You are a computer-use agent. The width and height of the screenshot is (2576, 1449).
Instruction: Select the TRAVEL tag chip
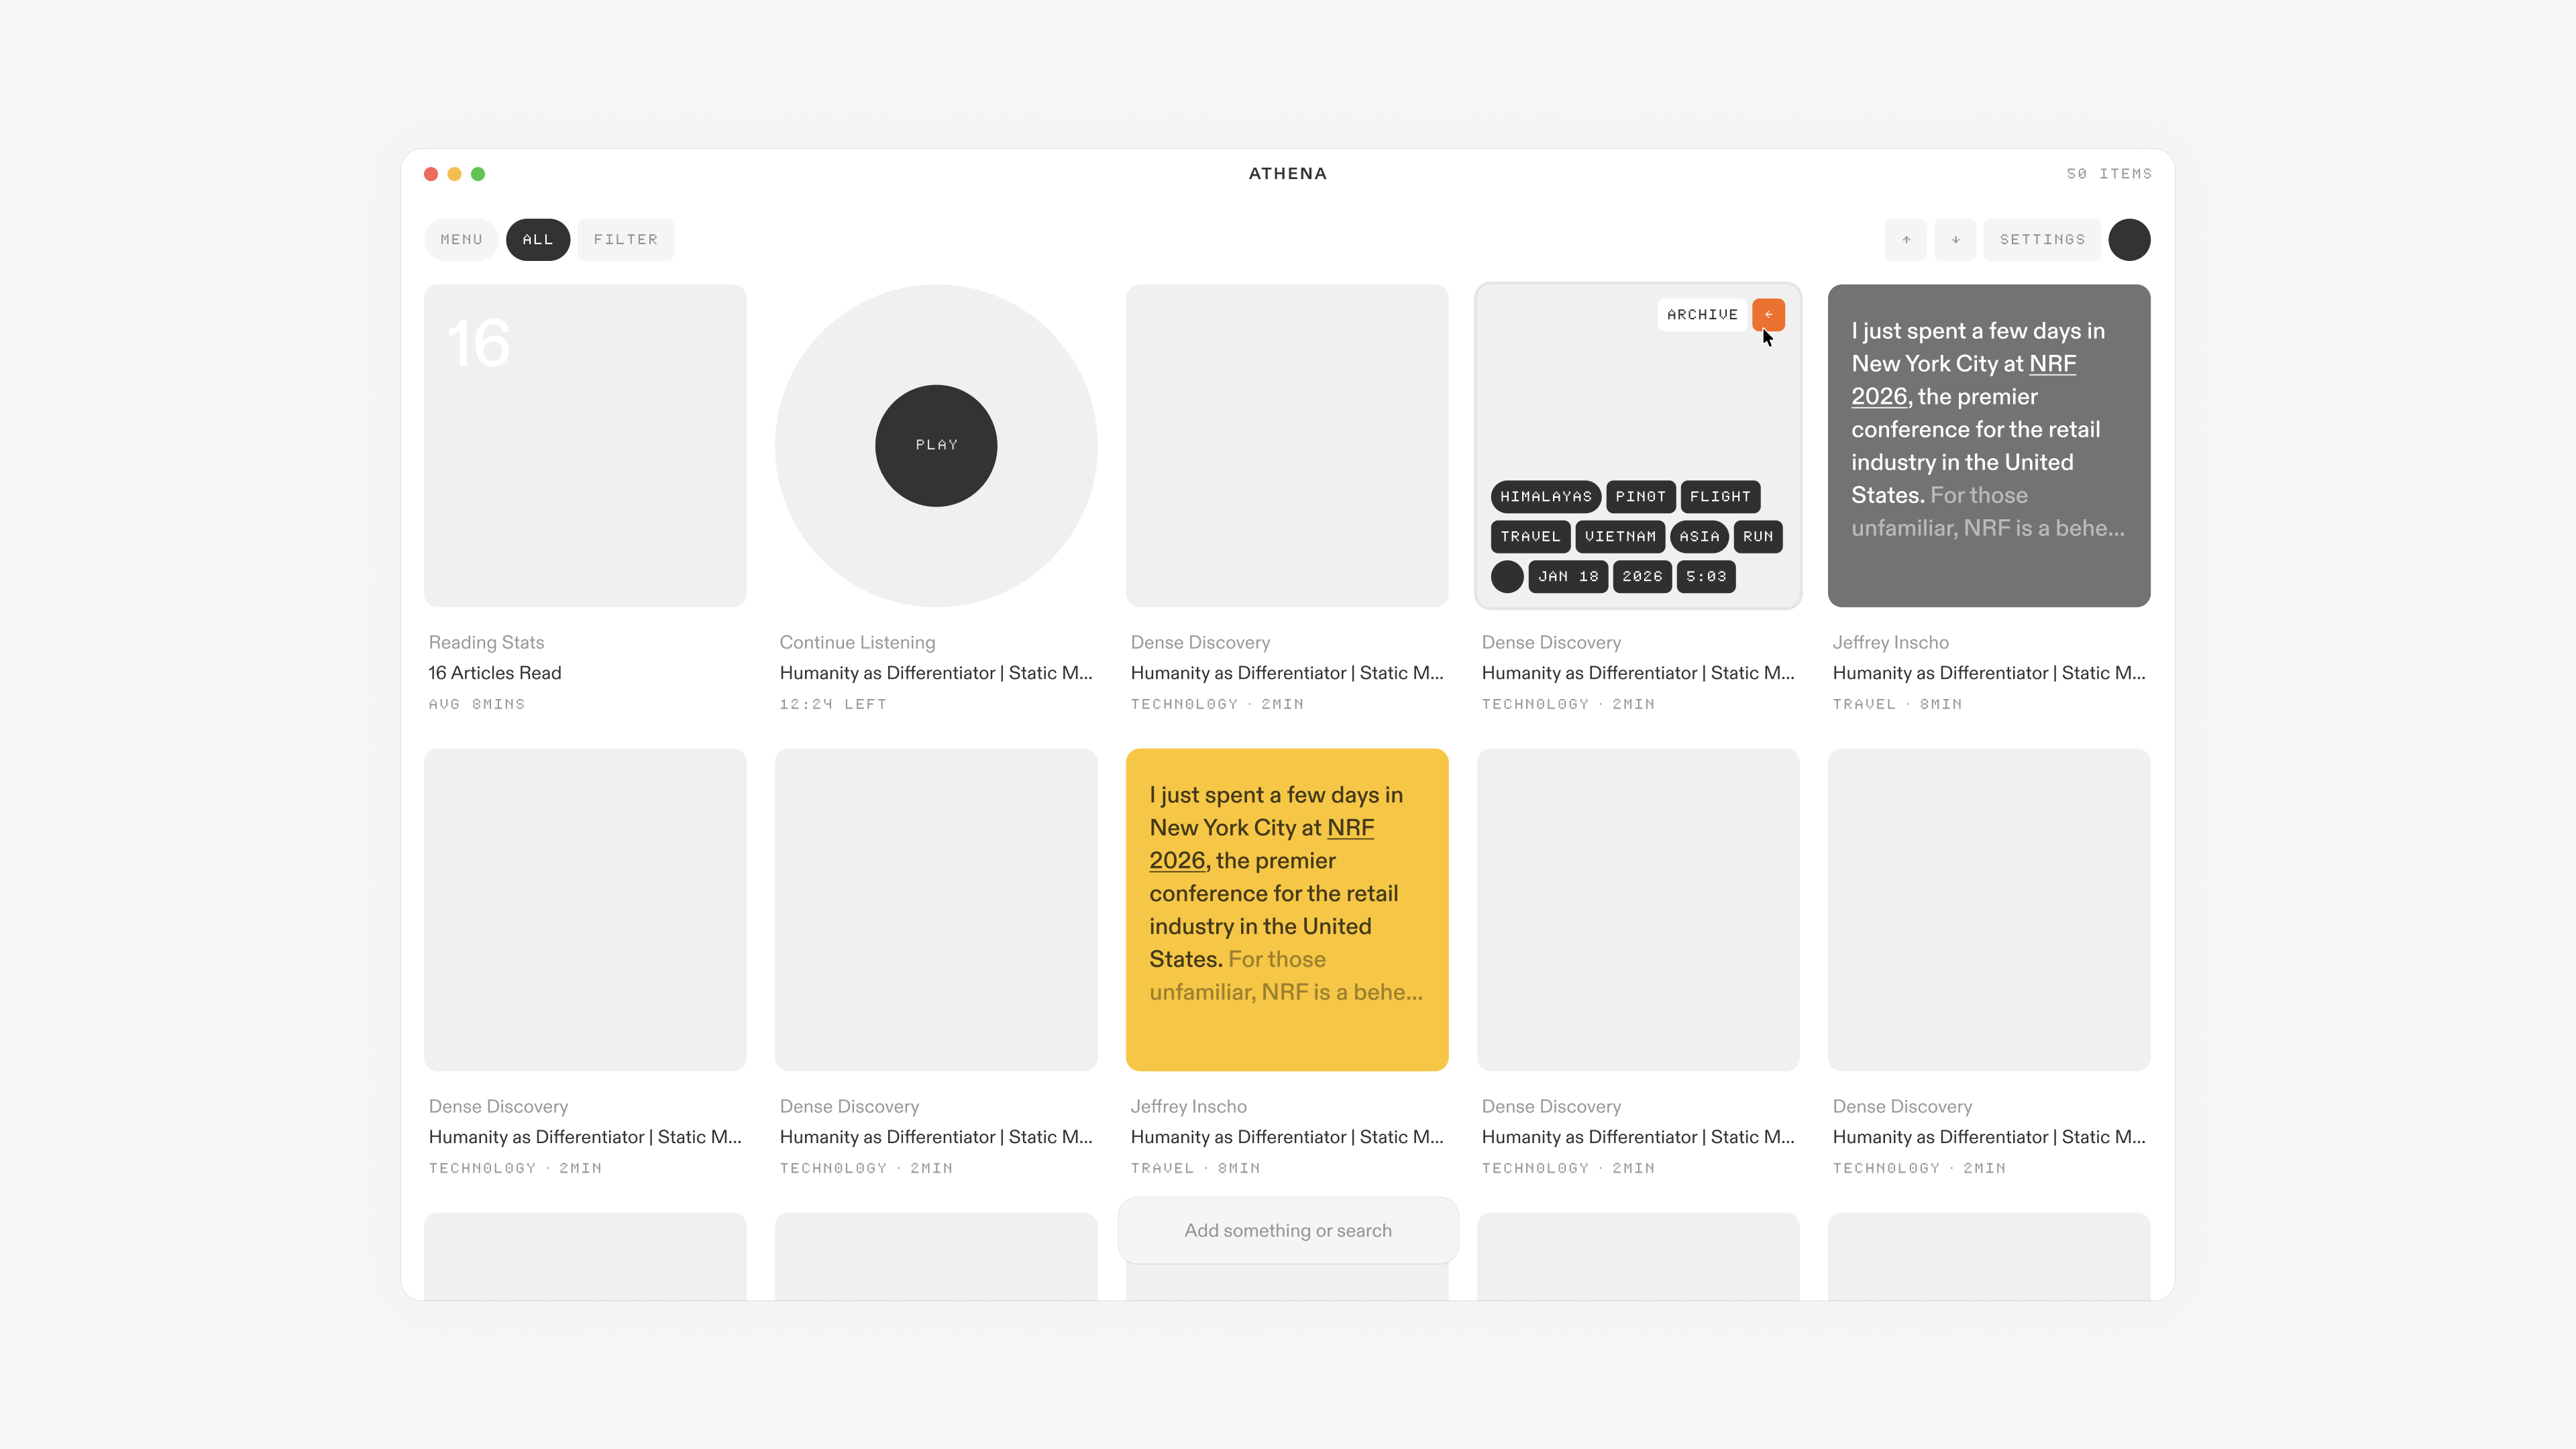tap(1530, 537)
